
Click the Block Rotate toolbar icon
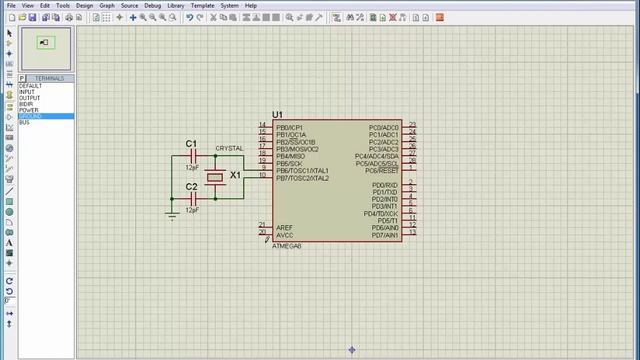pos(266,18)
